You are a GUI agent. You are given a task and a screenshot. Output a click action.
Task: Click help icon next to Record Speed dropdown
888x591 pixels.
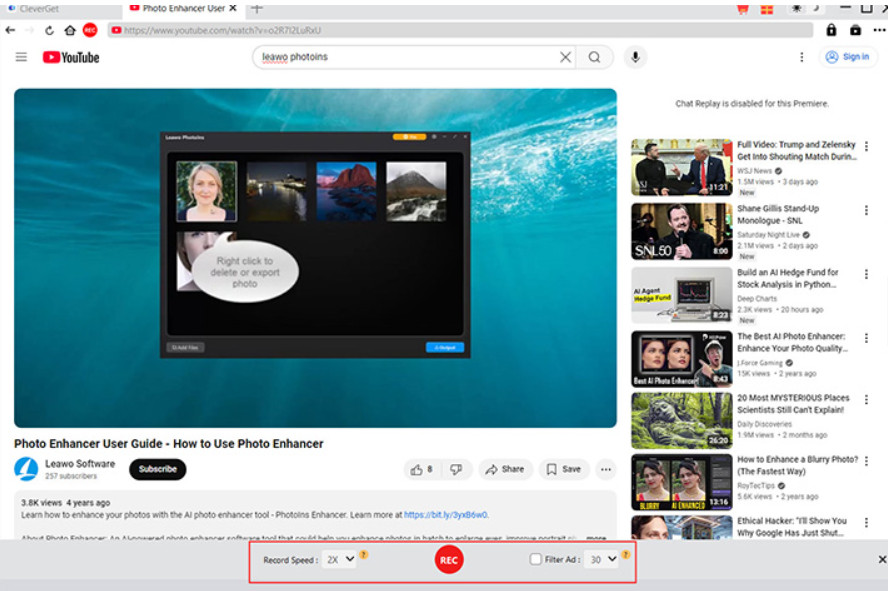(x=364, y=555)
